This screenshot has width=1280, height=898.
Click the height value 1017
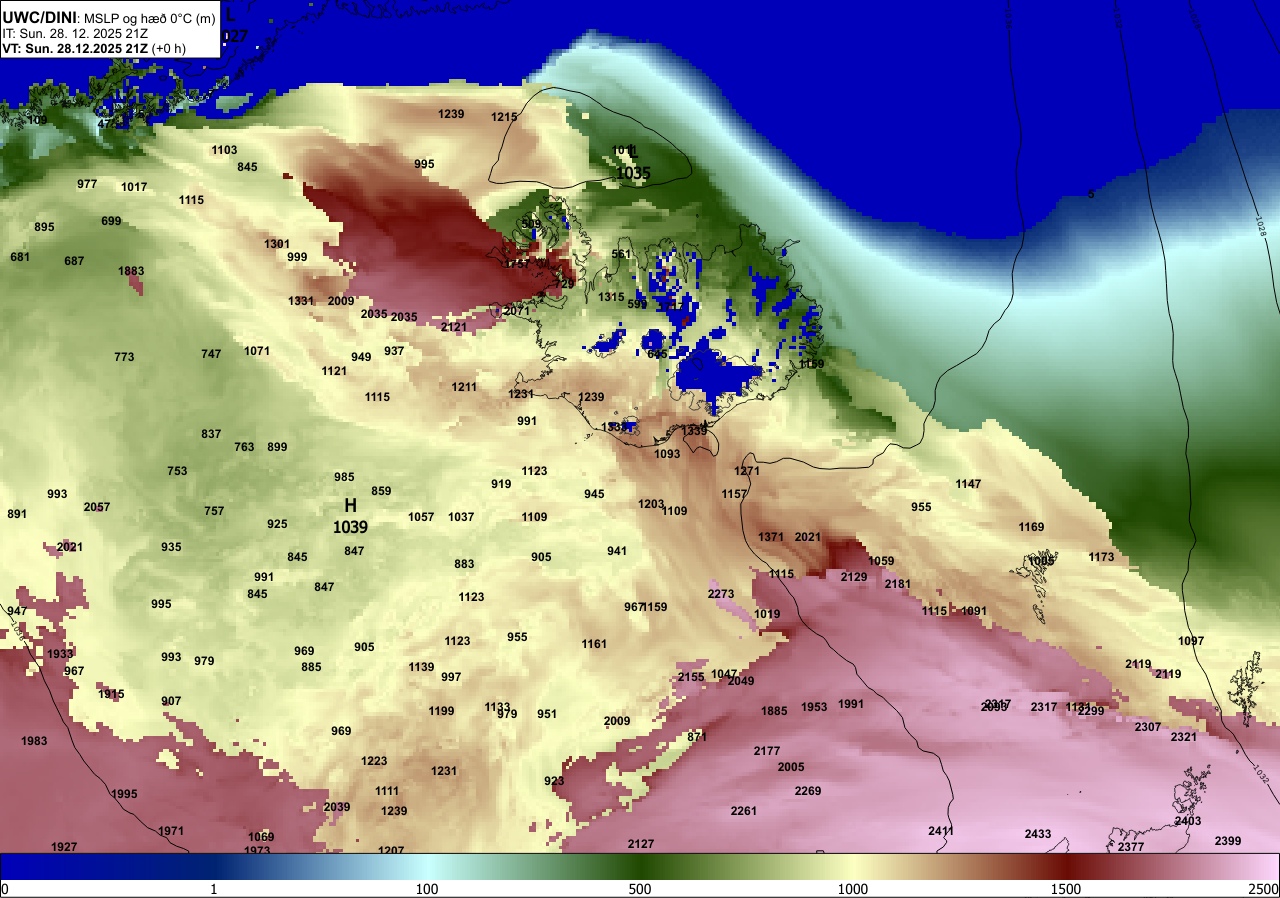coord(134,187)
